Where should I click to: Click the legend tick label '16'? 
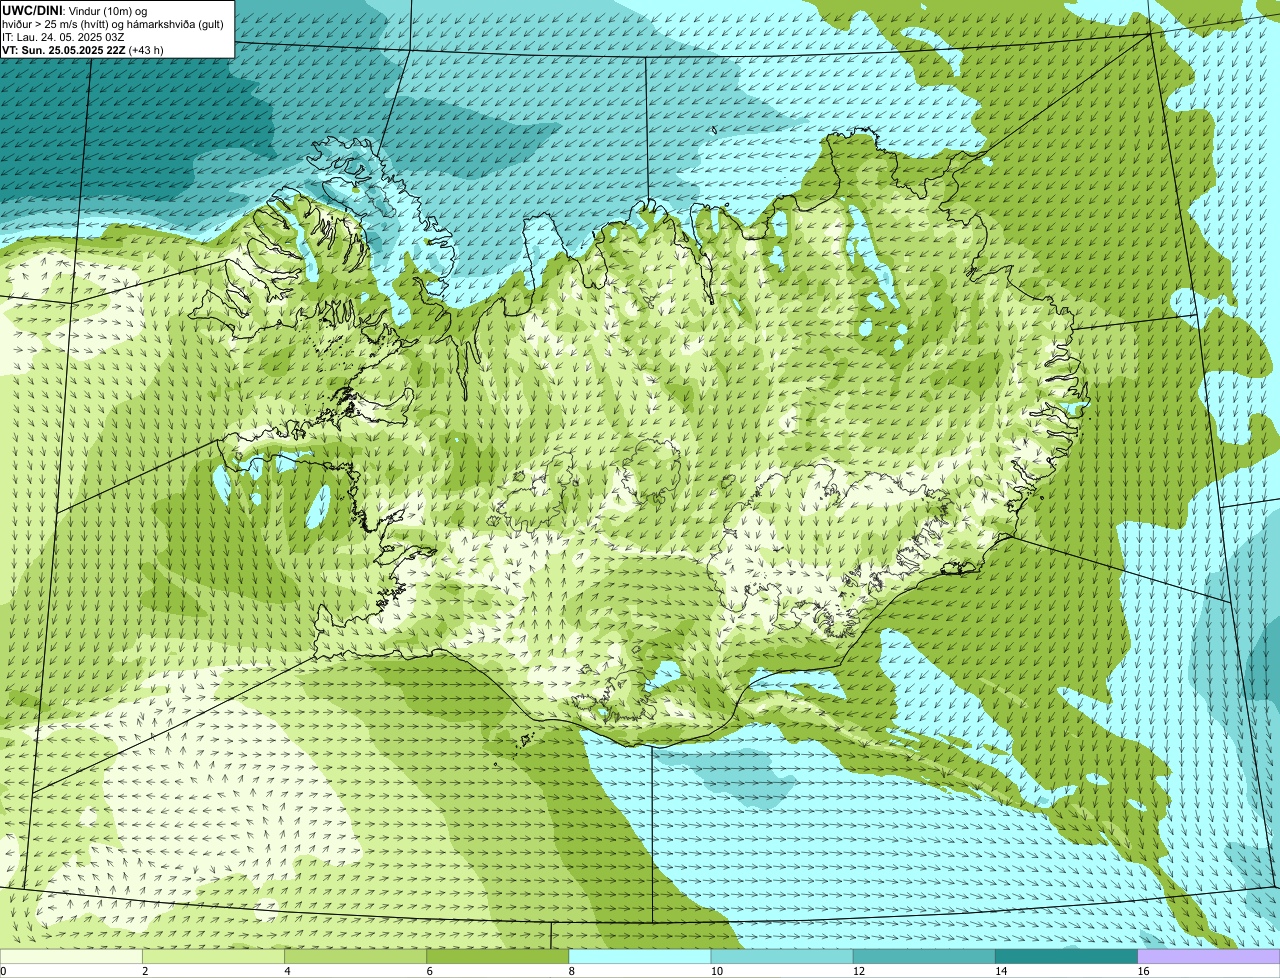point(1143,971)
